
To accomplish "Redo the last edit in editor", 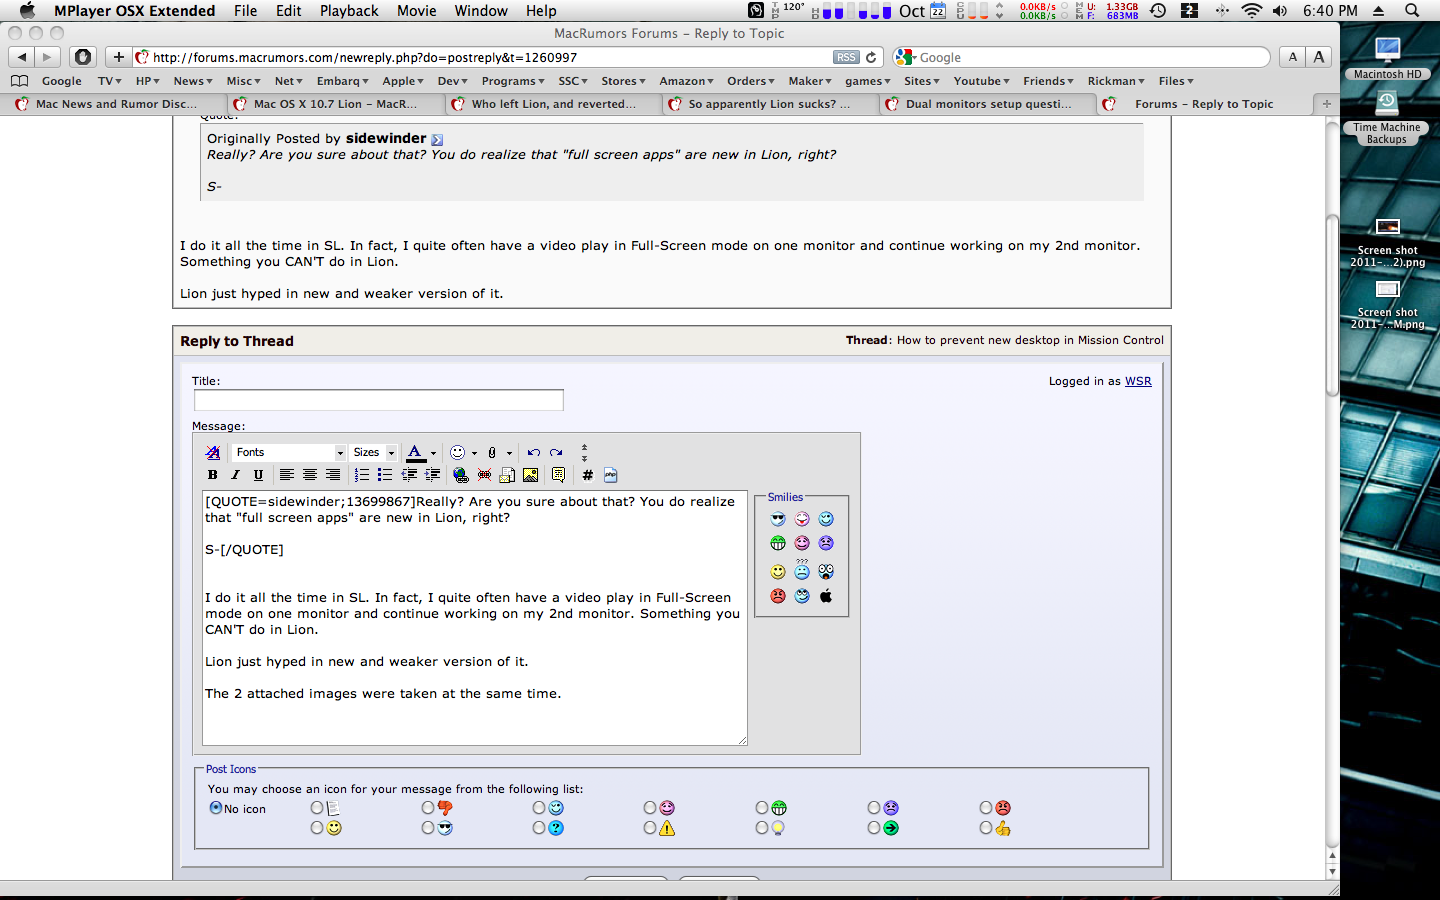I will click(557, 452).
